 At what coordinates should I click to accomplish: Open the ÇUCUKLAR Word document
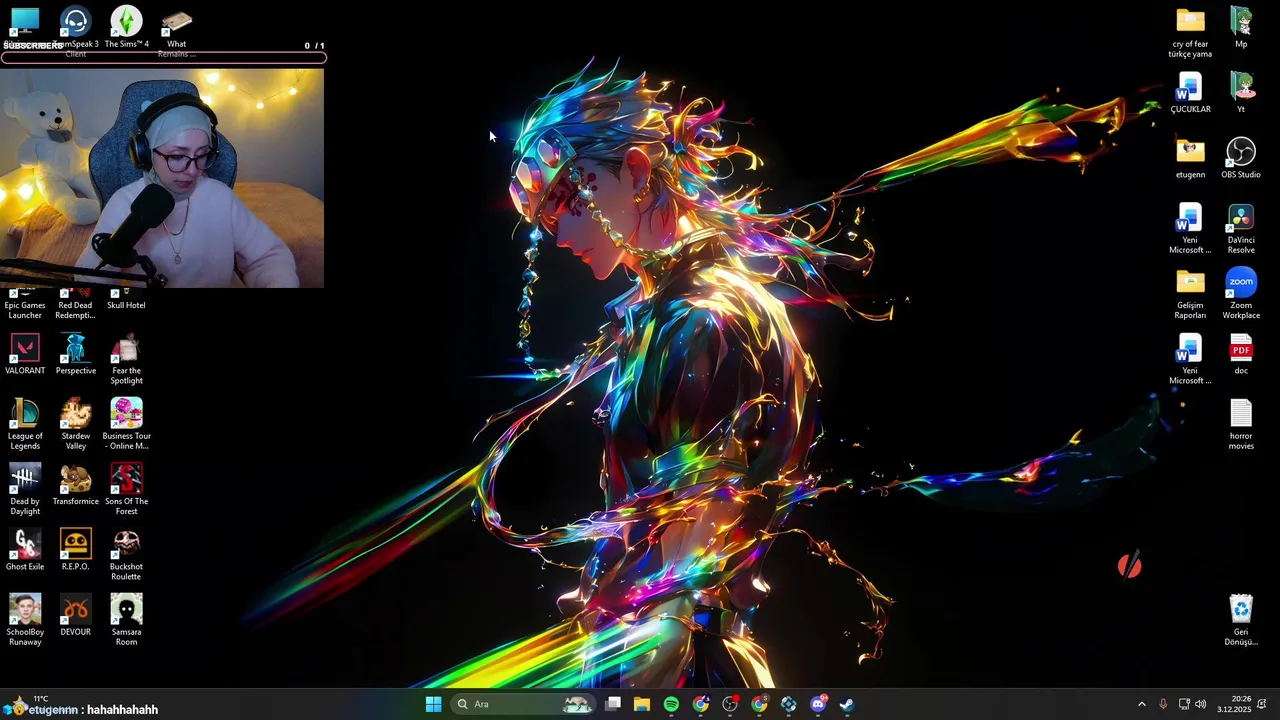point(1190,87)
